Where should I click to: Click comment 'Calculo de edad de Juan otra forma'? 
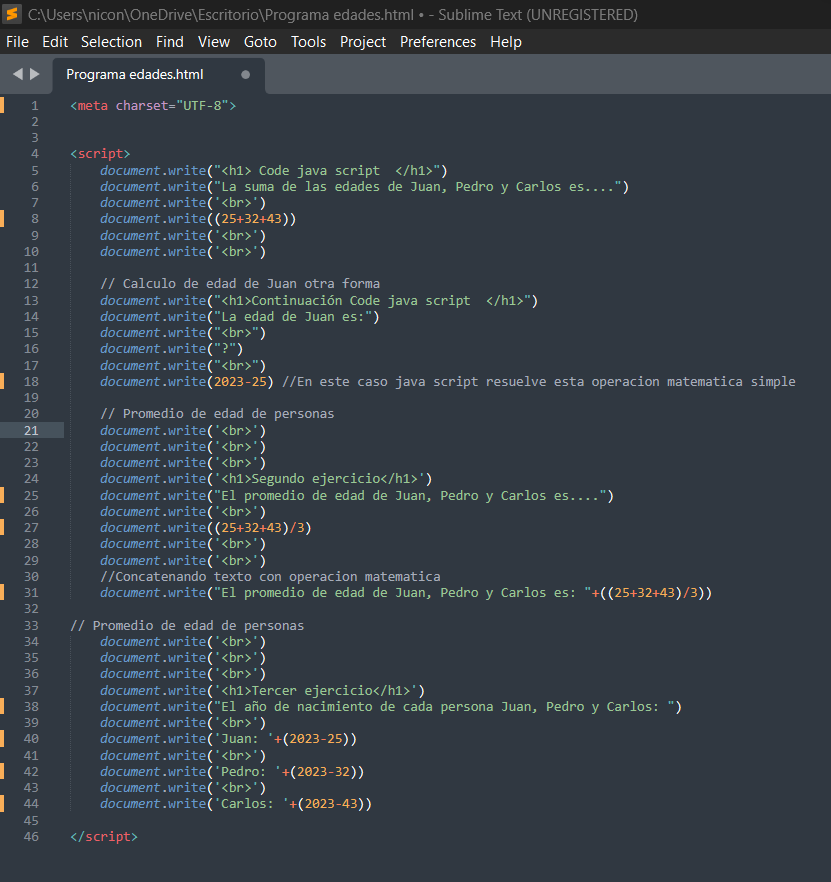click(240, 284)
